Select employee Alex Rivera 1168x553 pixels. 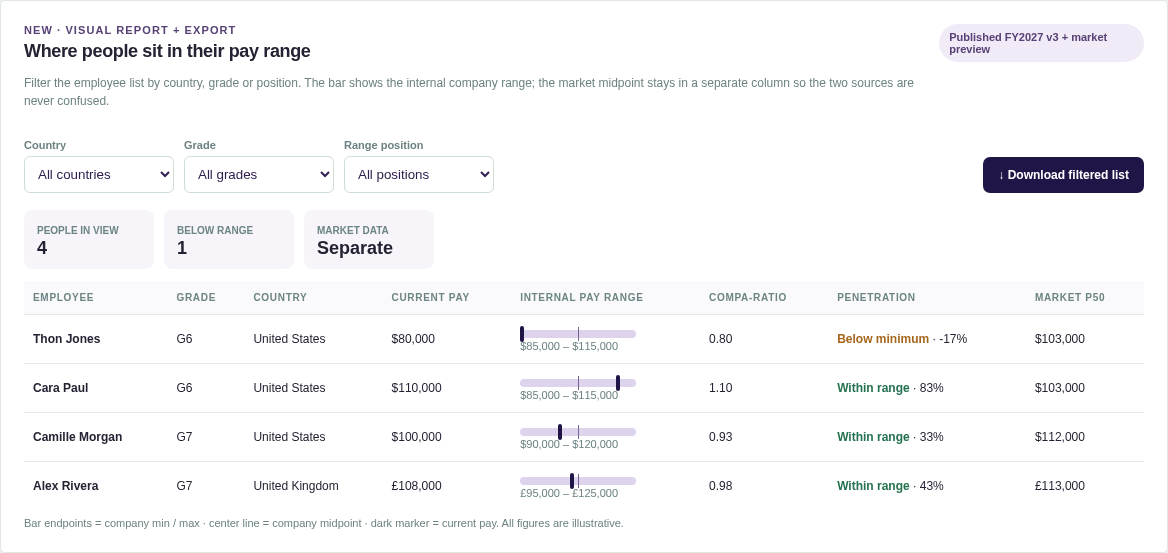tap(66, 487)
